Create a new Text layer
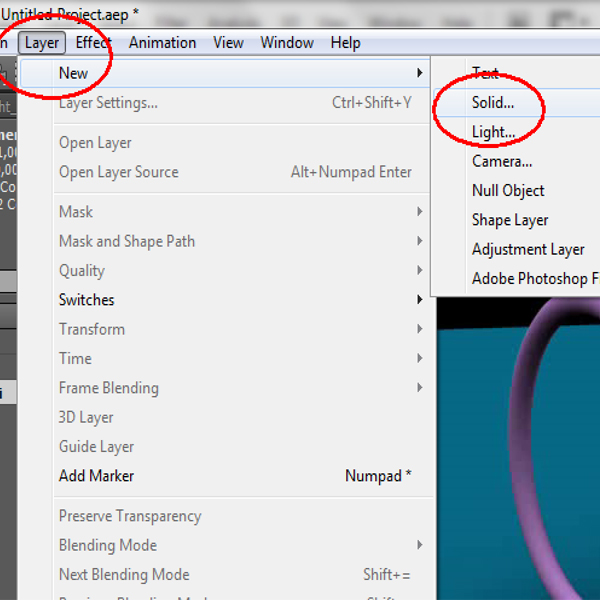600x600 pixels. pos(485,73)
